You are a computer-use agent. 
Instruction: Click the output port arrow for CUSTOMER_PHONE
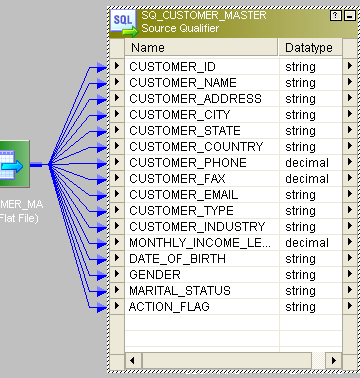click(350, 162)
